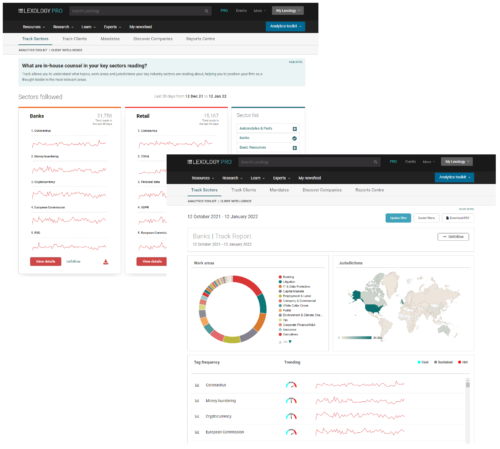Open Learn dropdown in back window
Screen dimensions: 500x449
89,27
